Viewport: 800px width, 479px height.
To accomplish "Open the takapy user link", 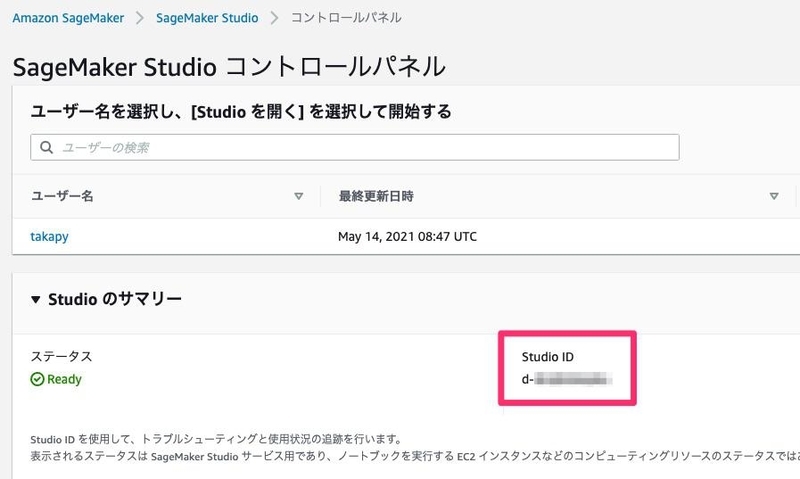I will pyautogui.click(x=49, y=237).
